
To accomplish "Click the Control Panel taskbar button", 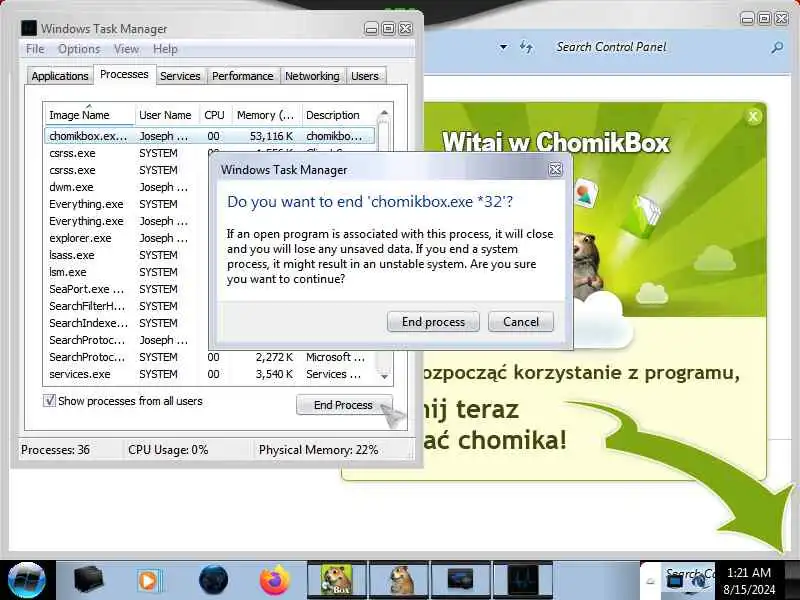I will coord(461,580).
